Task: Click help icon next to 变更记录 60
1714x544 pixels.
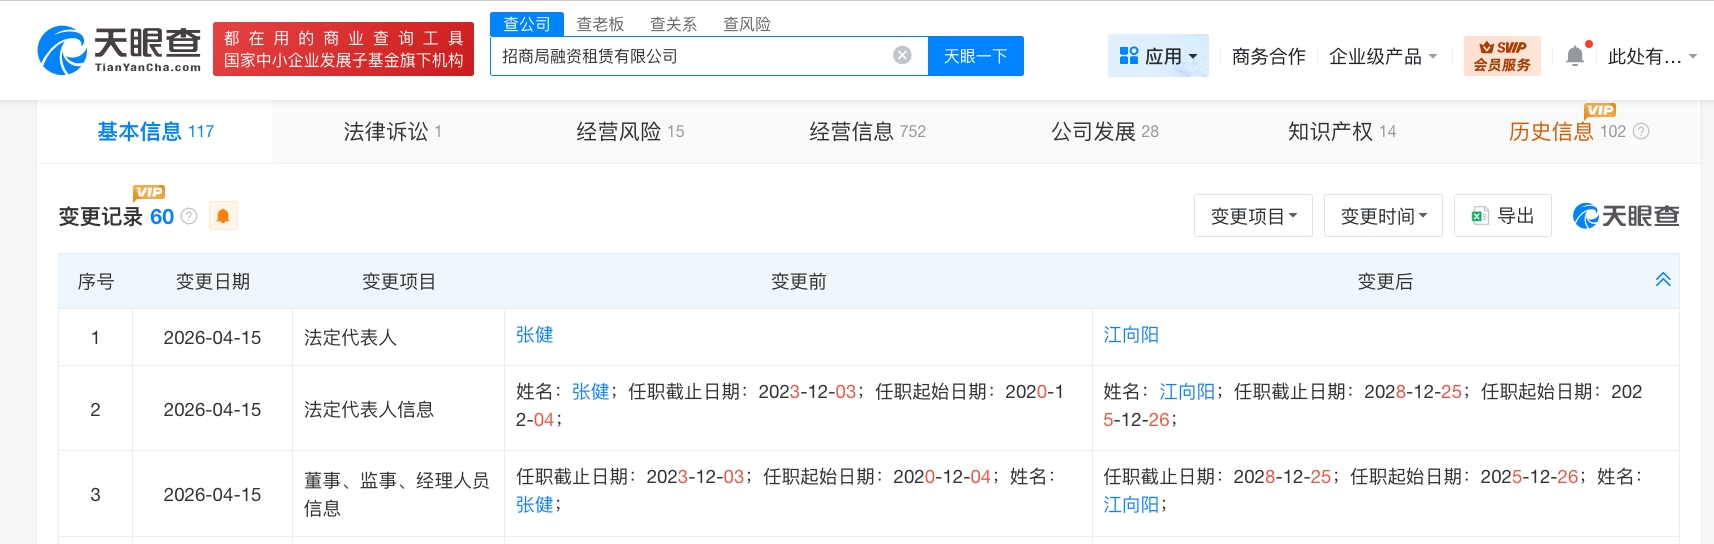Action: tap(189, 216)
